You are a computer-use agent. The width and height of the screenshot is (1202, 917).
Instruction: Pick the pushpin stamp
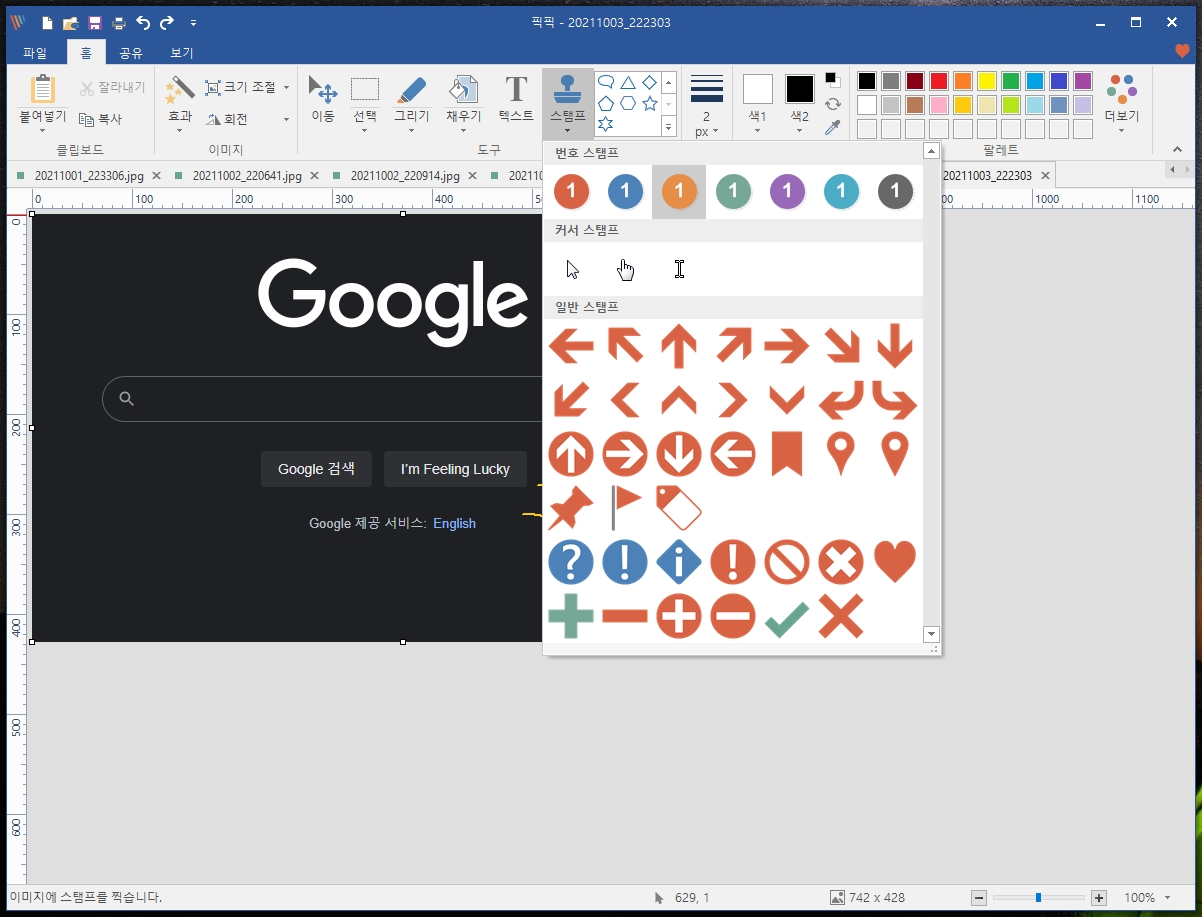pos(571,508)
